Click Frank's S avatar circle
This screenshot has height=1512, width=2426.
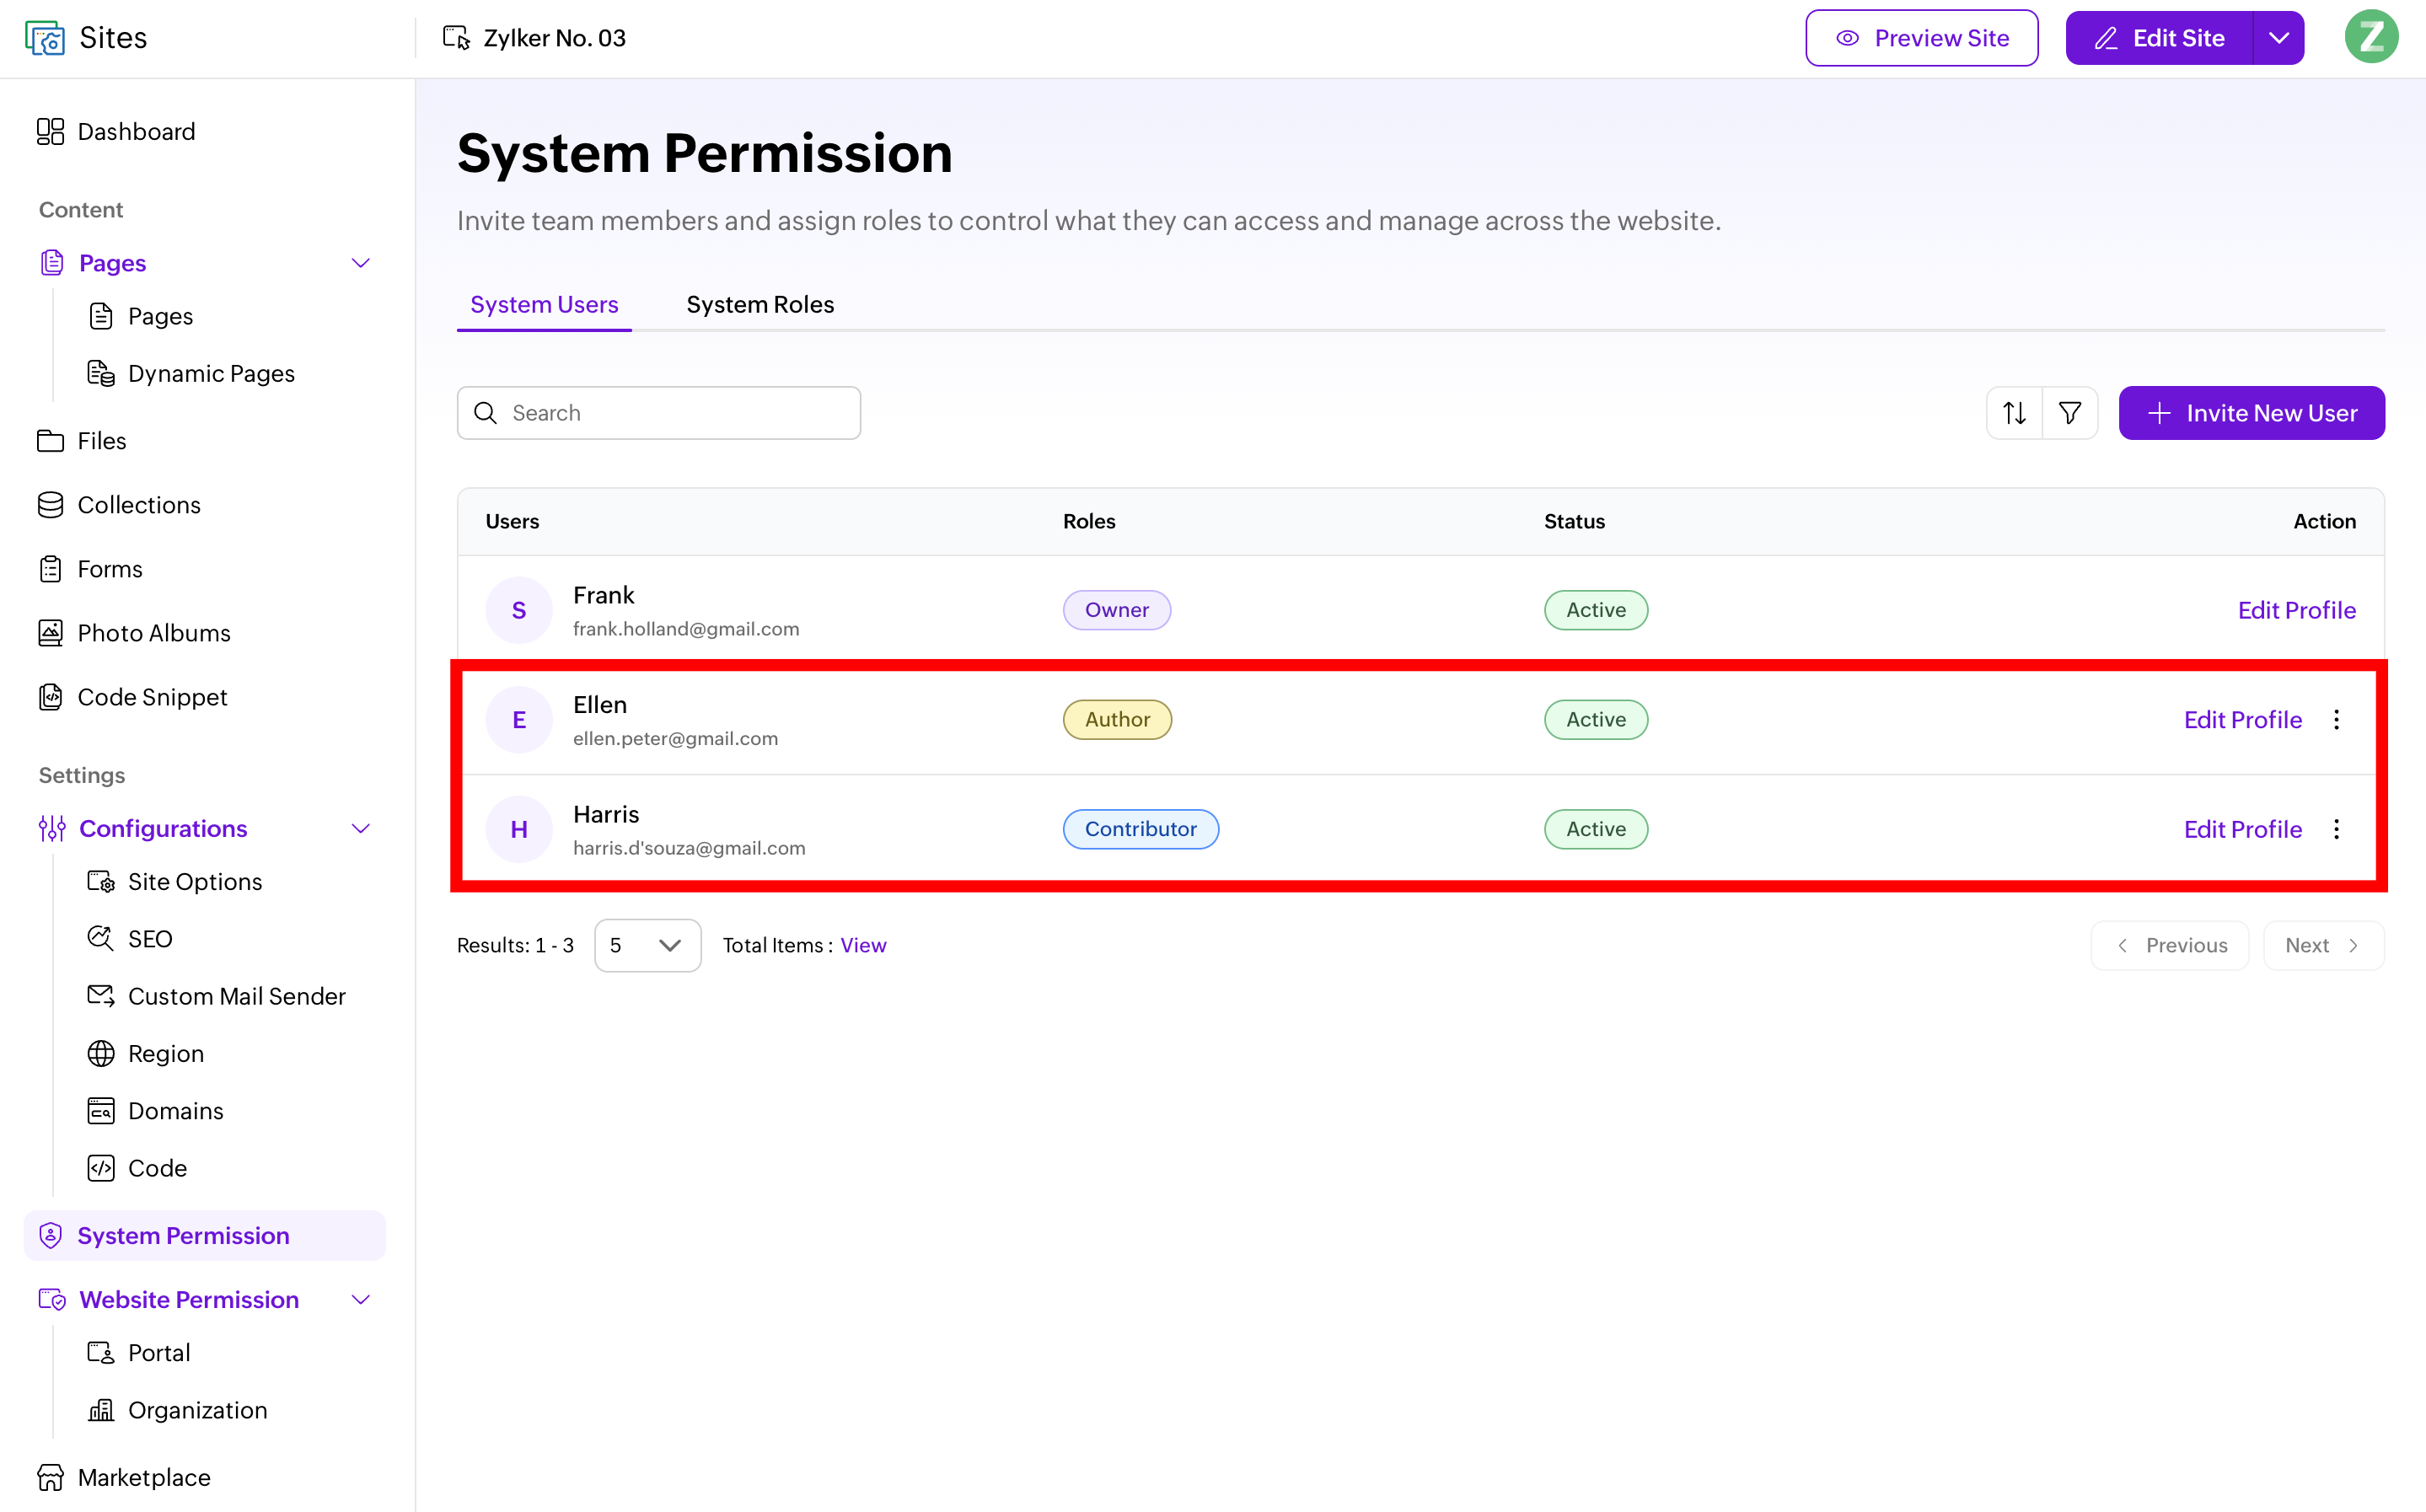[x=519, y=610]
